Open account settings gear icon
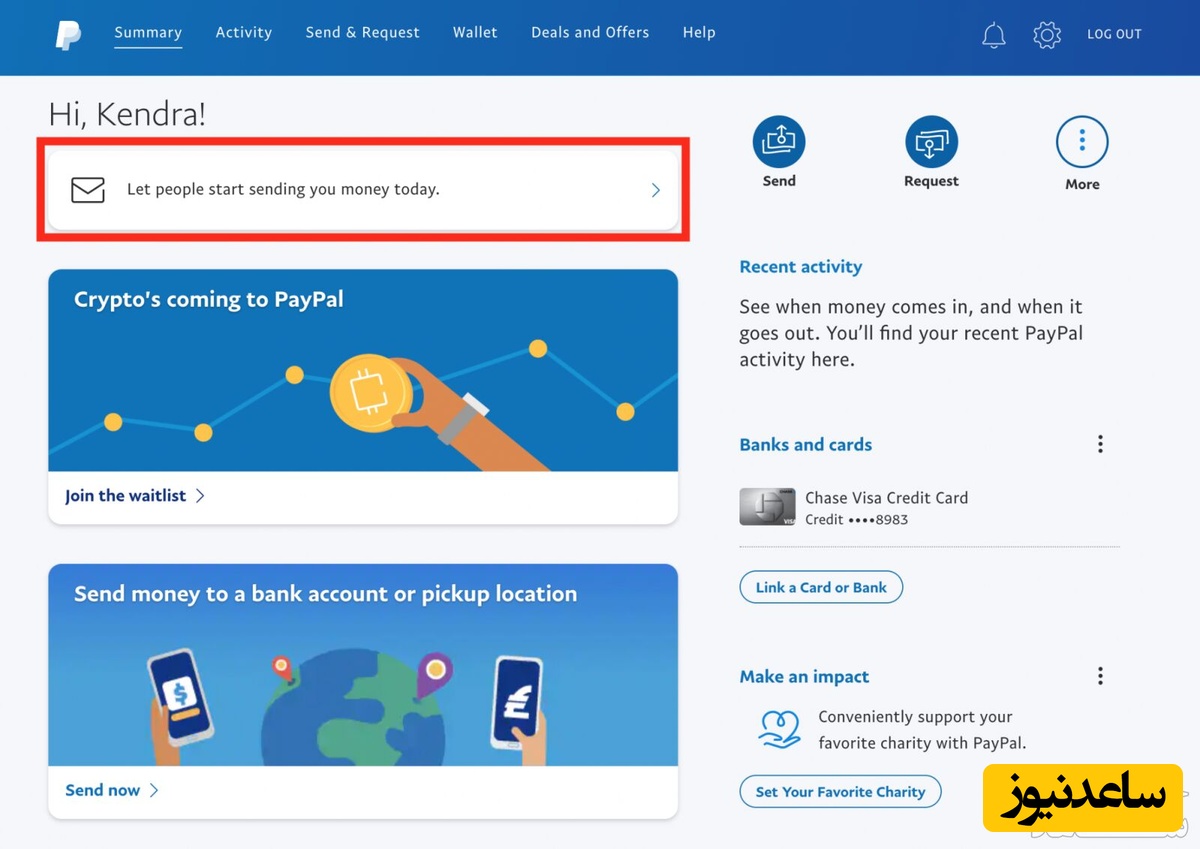The image size is (1200, 849). tap(1046, 36)
